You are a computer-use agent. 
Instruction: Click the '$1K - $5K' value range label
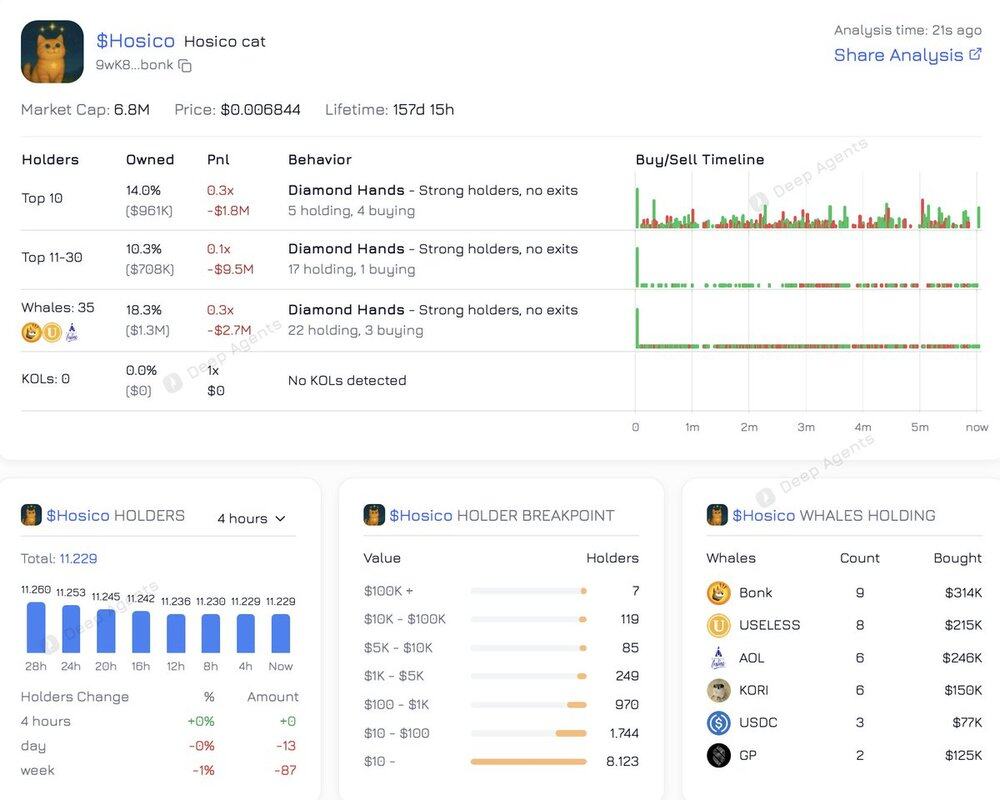[x=393, y=676]
